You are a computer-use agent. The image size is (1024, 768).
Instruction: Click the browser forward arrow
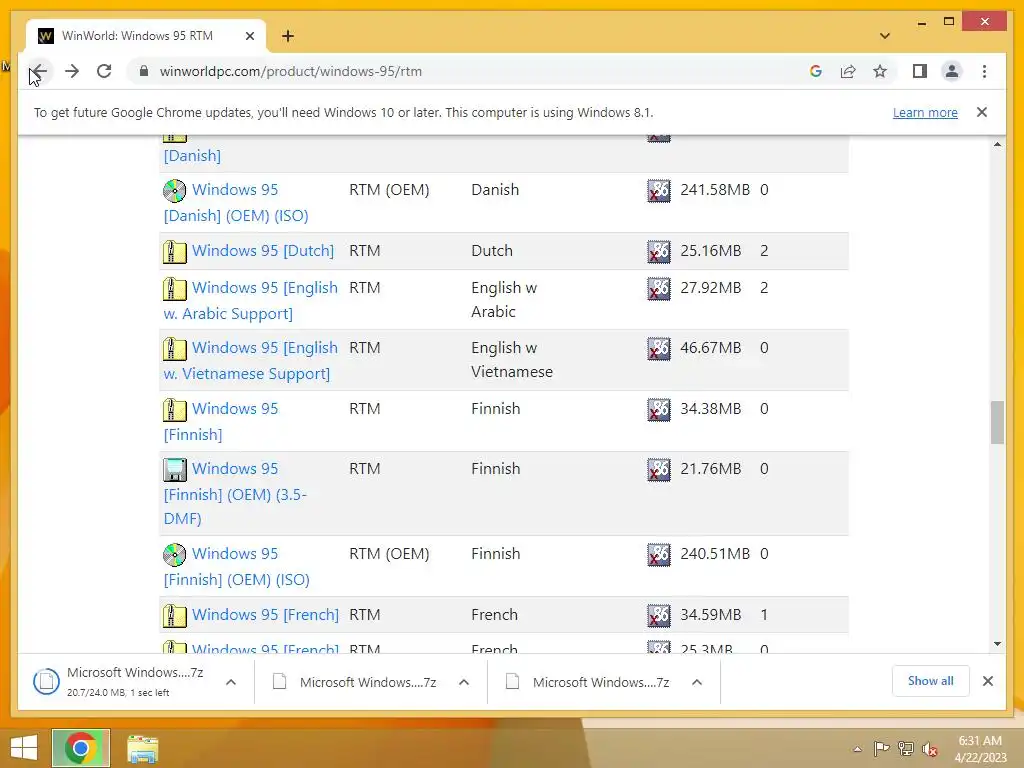(72, 71)
